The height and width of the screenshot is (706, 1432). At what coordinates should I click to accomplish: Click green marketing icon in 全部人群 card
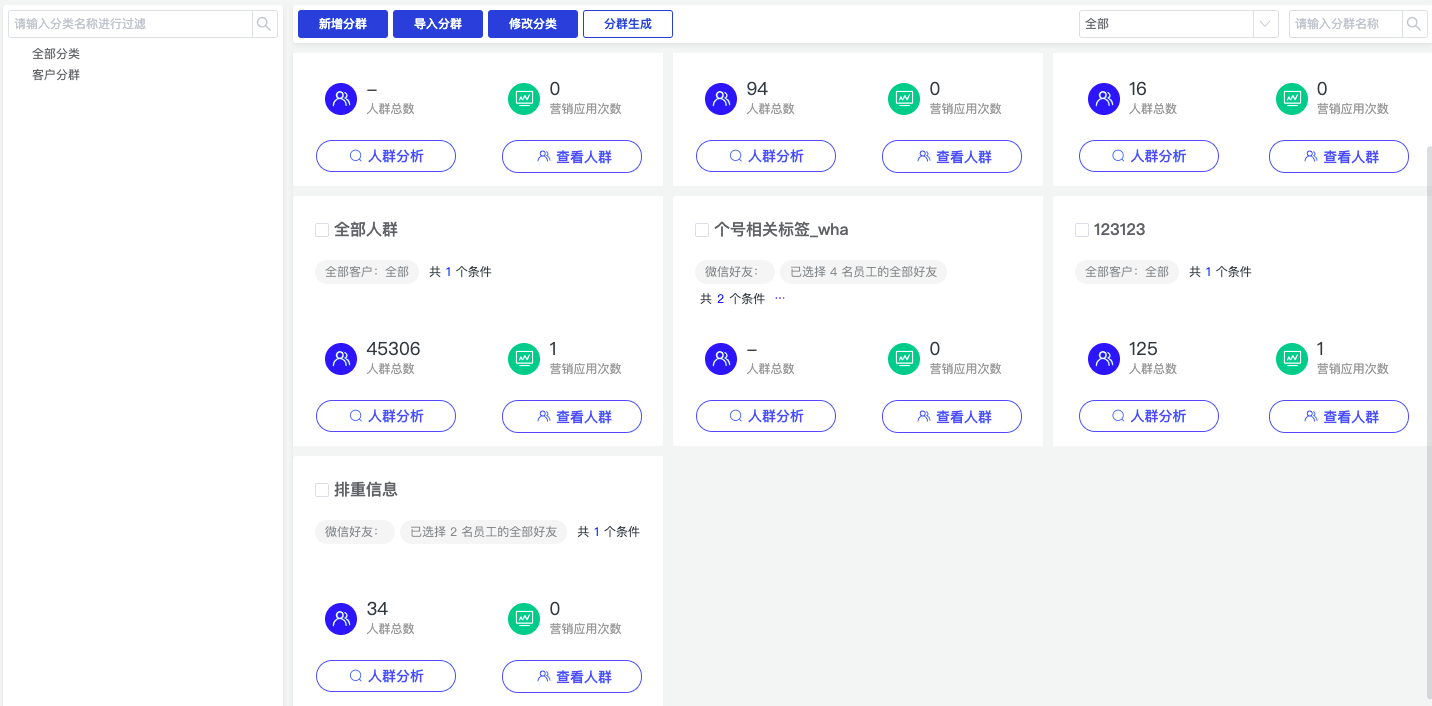coord(524,358)
